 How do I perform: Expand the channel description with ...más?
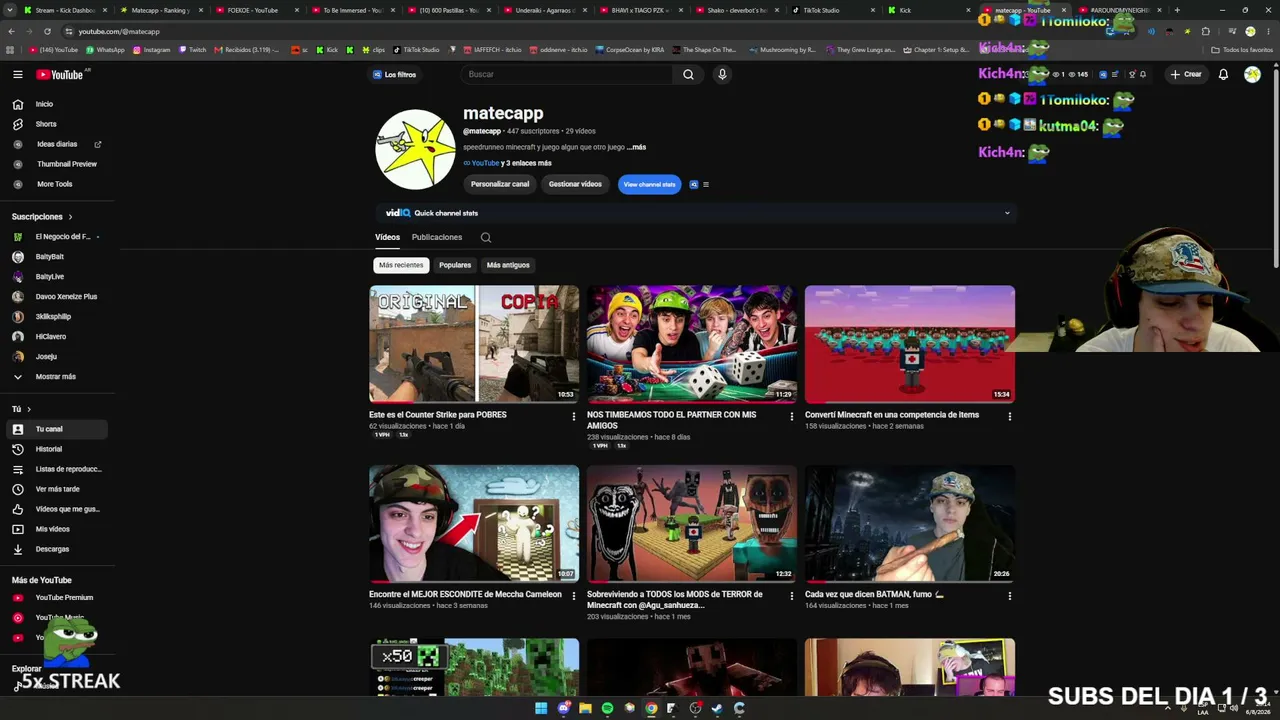click(x=636, y=147)
